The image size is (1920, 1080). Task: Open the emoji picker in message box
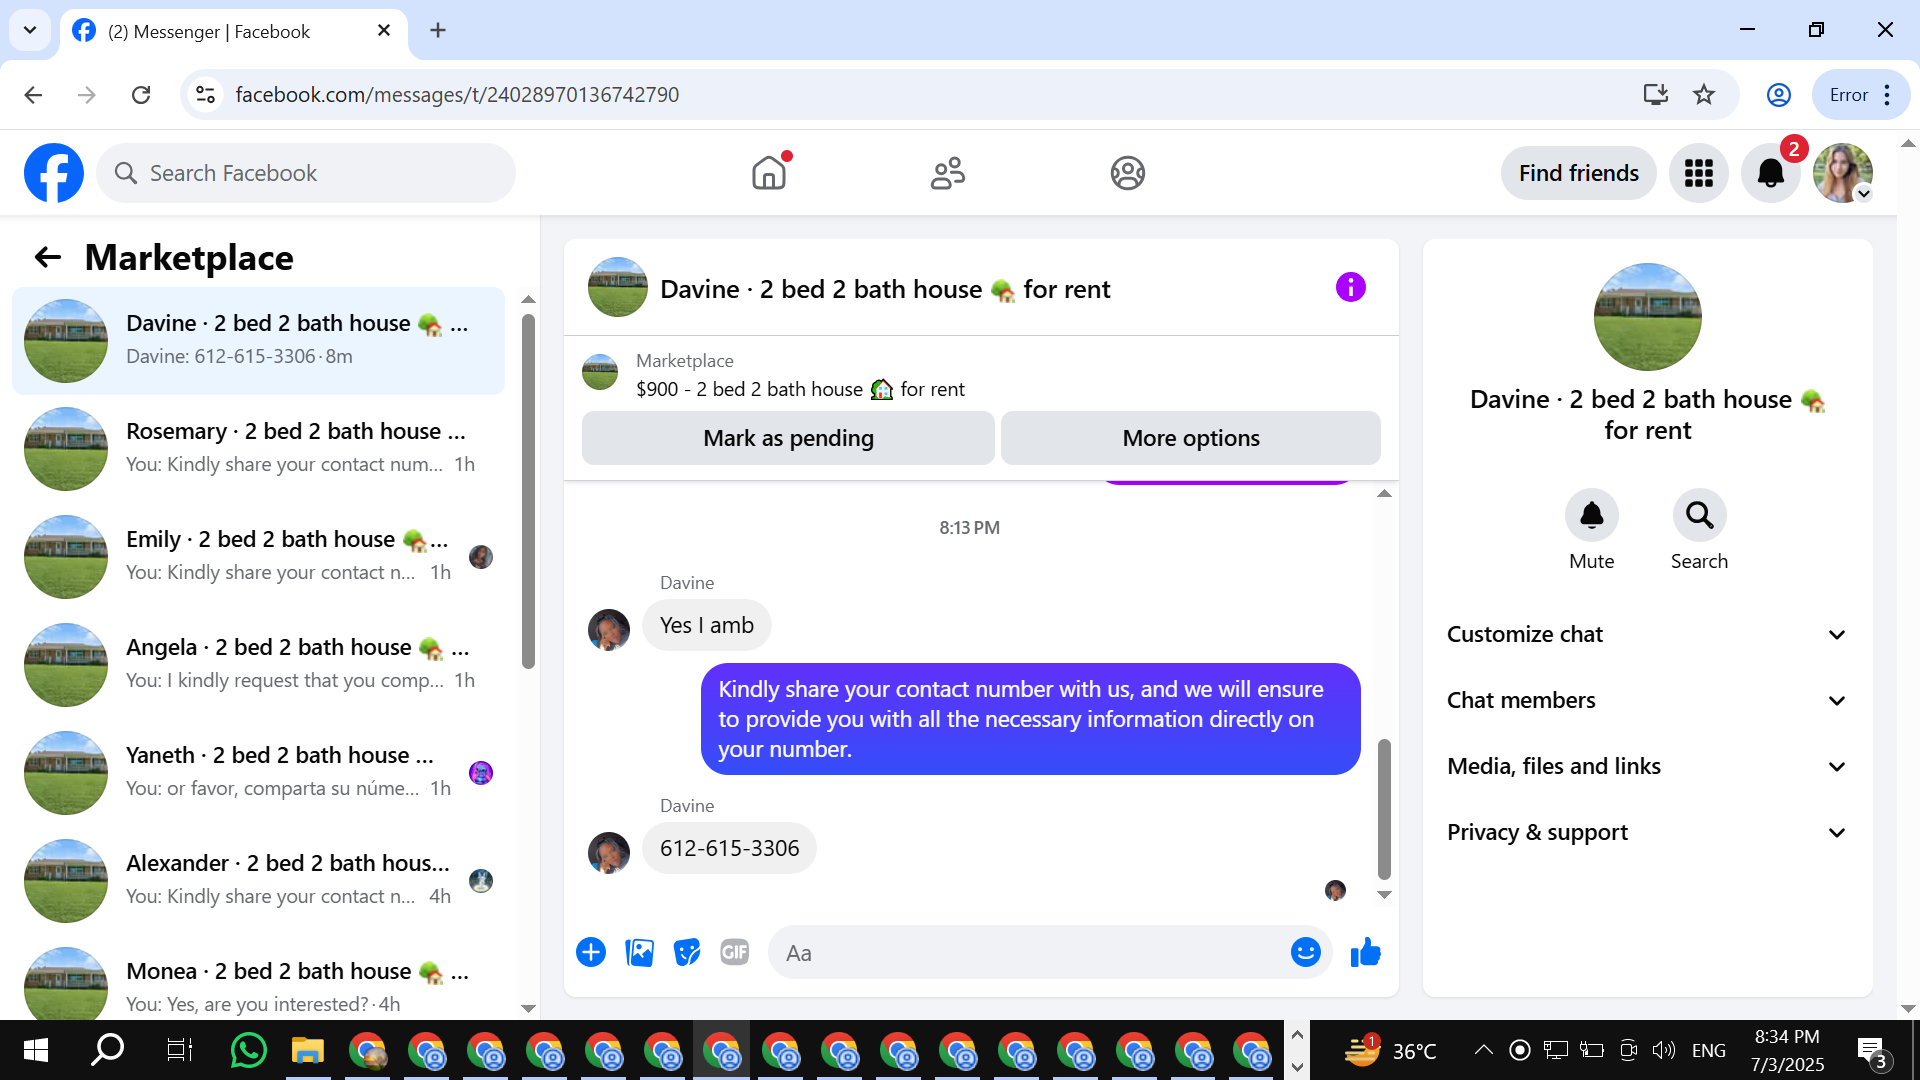[1305, 953]
